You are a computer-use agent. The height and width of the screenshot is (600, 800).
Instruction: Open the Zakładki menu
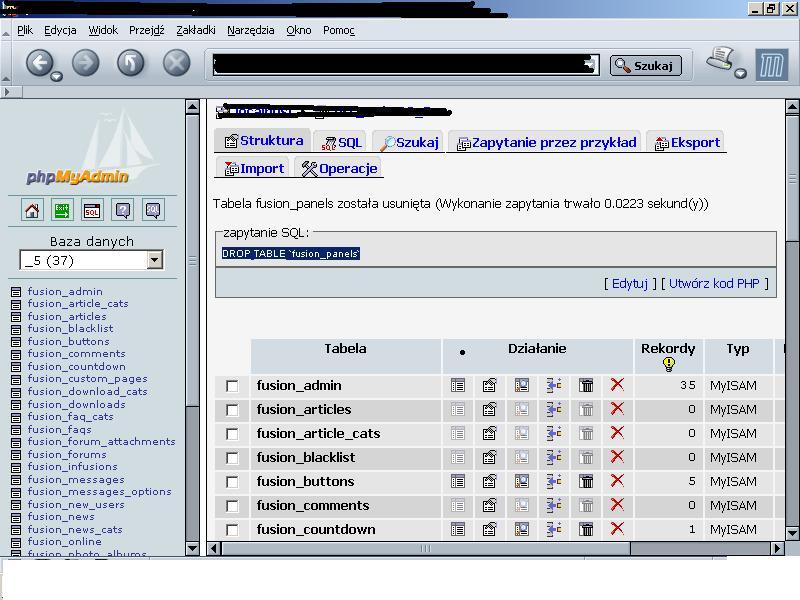[x=195, y=30]
